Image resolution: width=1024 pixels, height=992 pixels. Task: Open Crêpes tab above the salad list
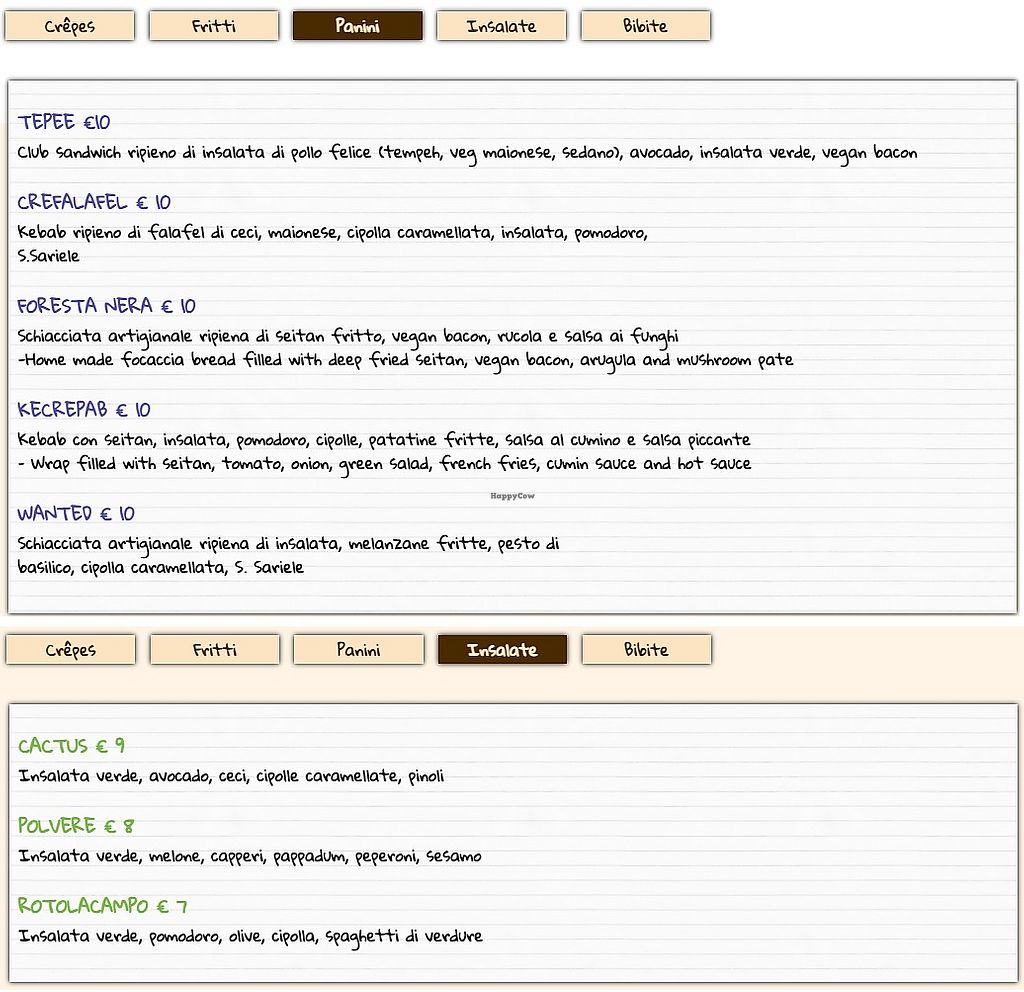click(70, 650)
